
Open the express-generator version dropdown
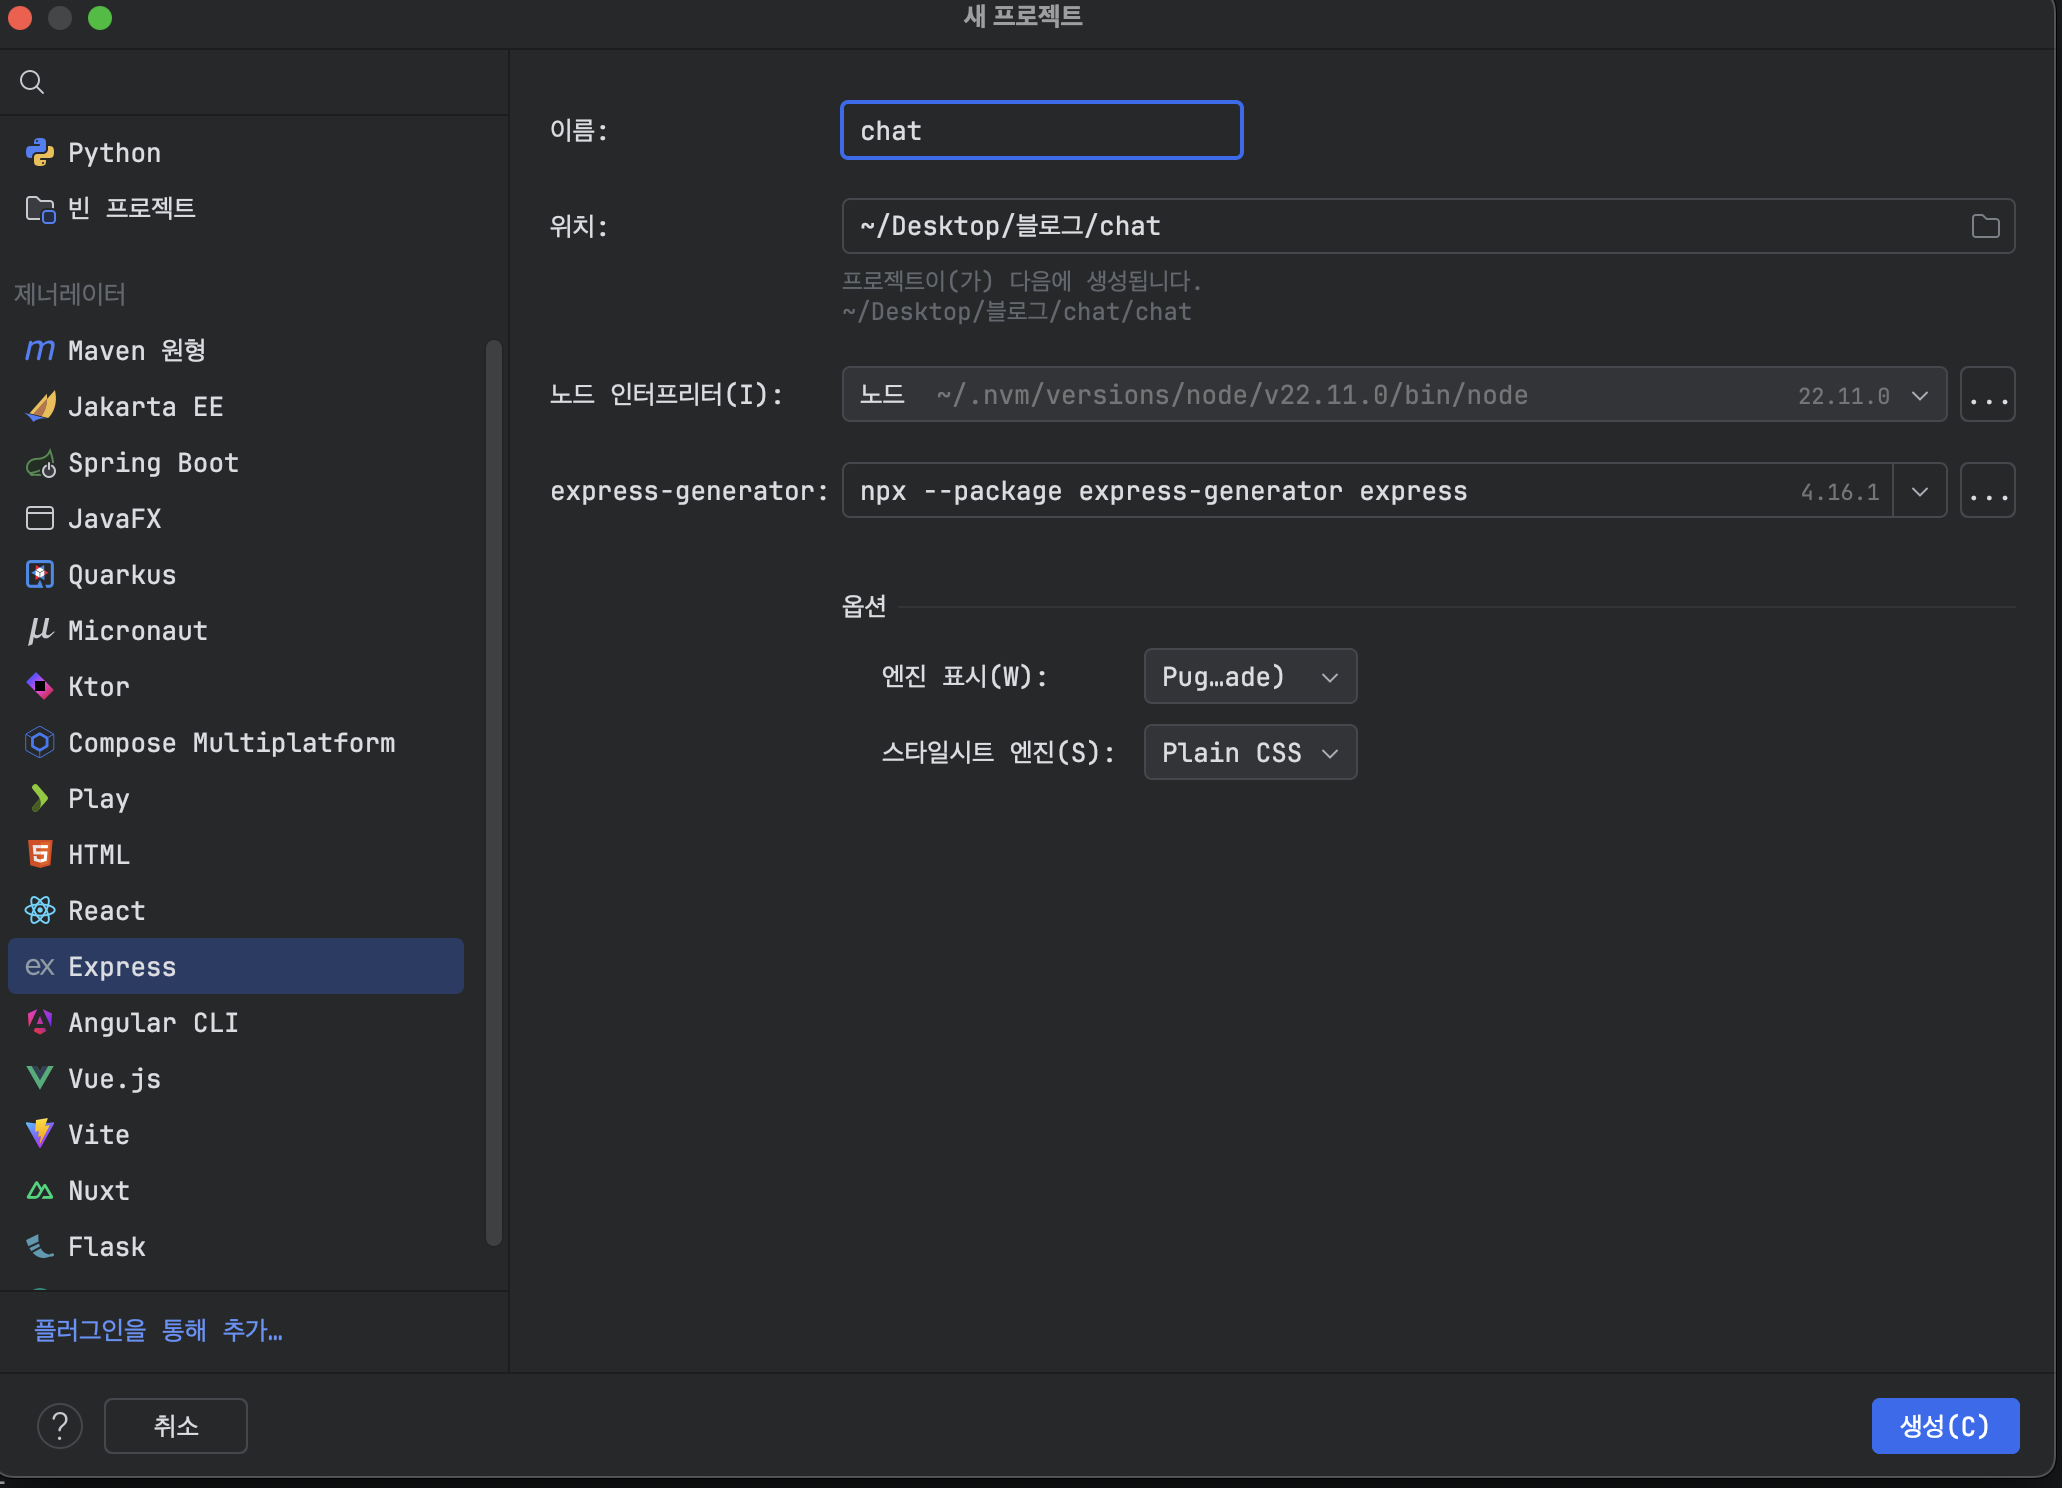(1919, 490)
